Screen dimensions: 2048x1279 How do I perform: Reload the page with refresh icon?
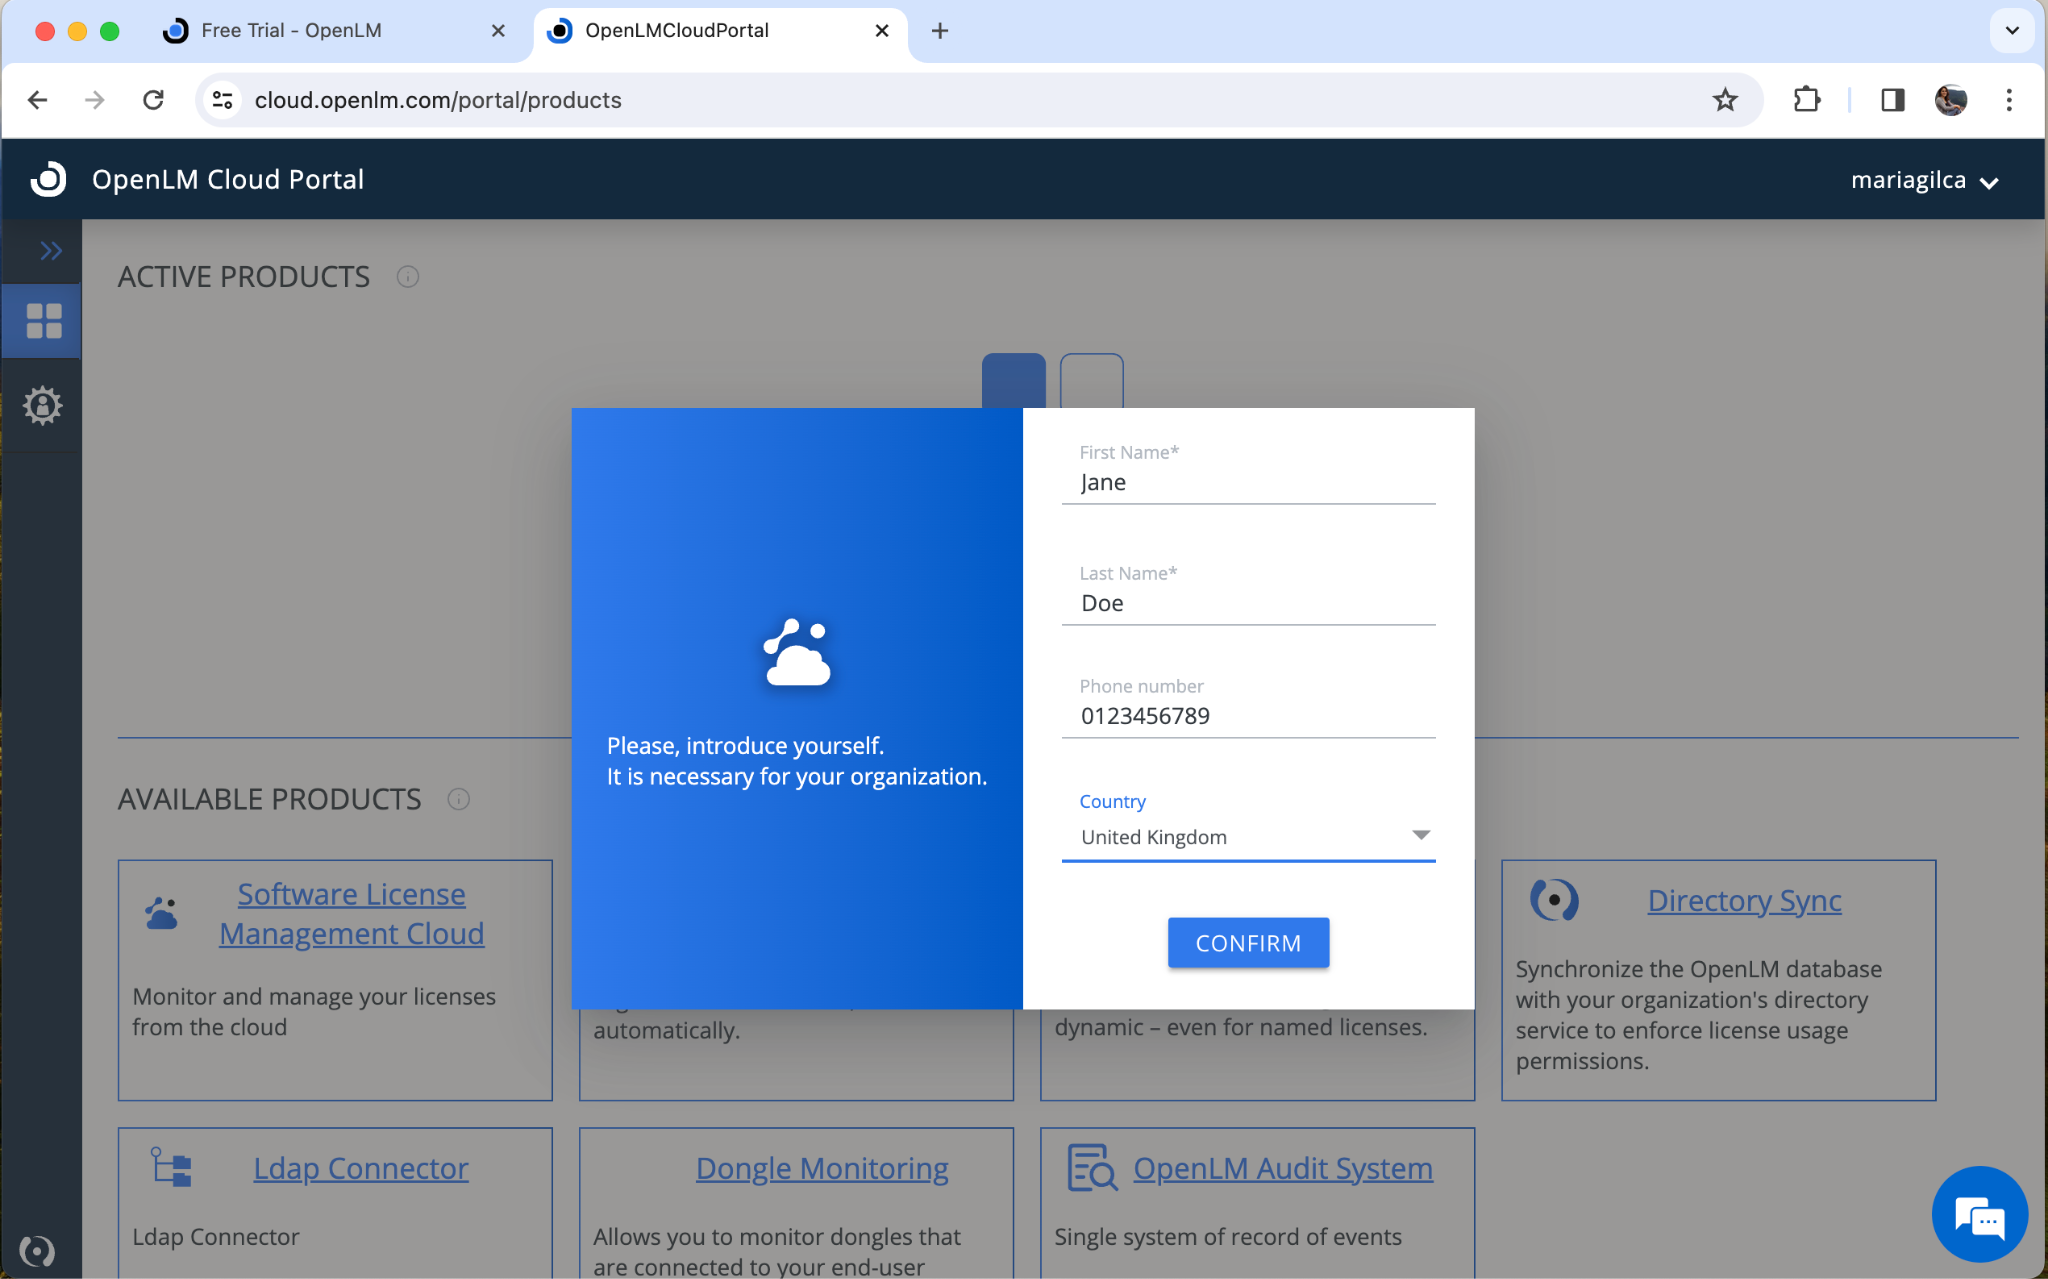153,100
